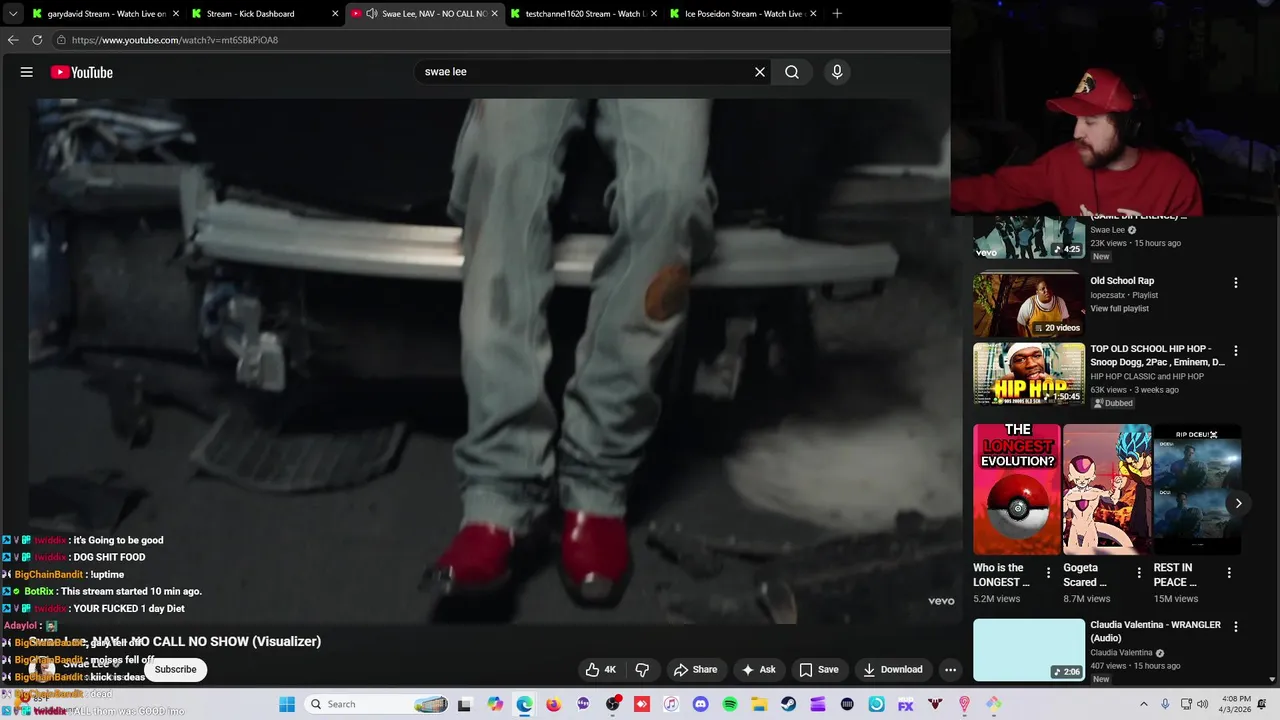Screen dimensions: 1280x720
Task: Click the browser address bar URL
Action: (175, 40)
